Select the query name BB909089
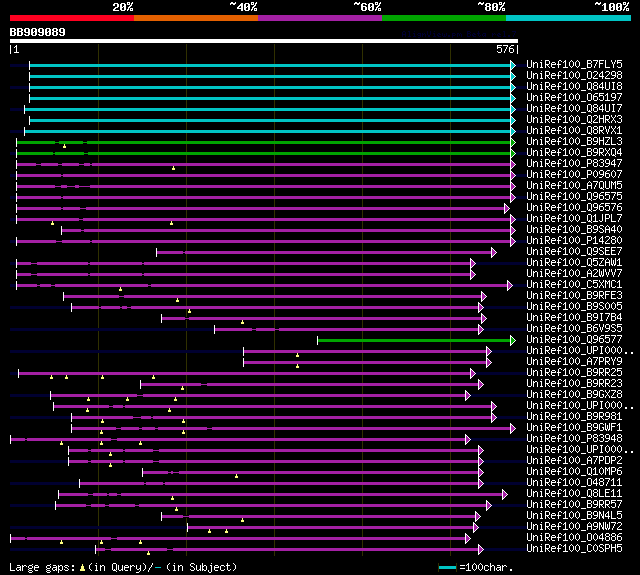The image size is (640, 575). tap(38, 32)
